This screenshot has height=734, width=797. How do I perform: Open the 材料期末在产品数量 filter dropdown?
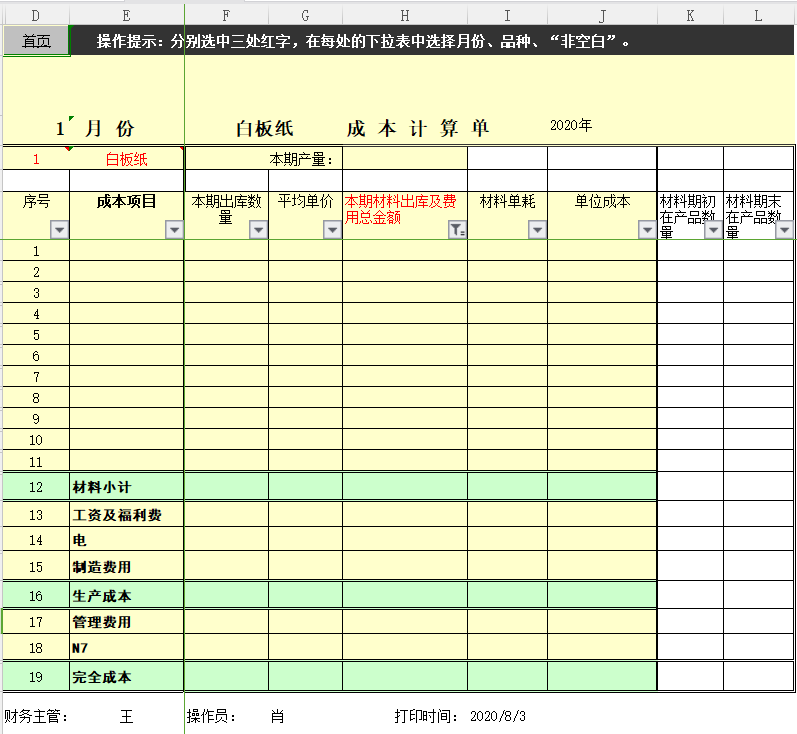pyautogui.click(x=785, y=230)
